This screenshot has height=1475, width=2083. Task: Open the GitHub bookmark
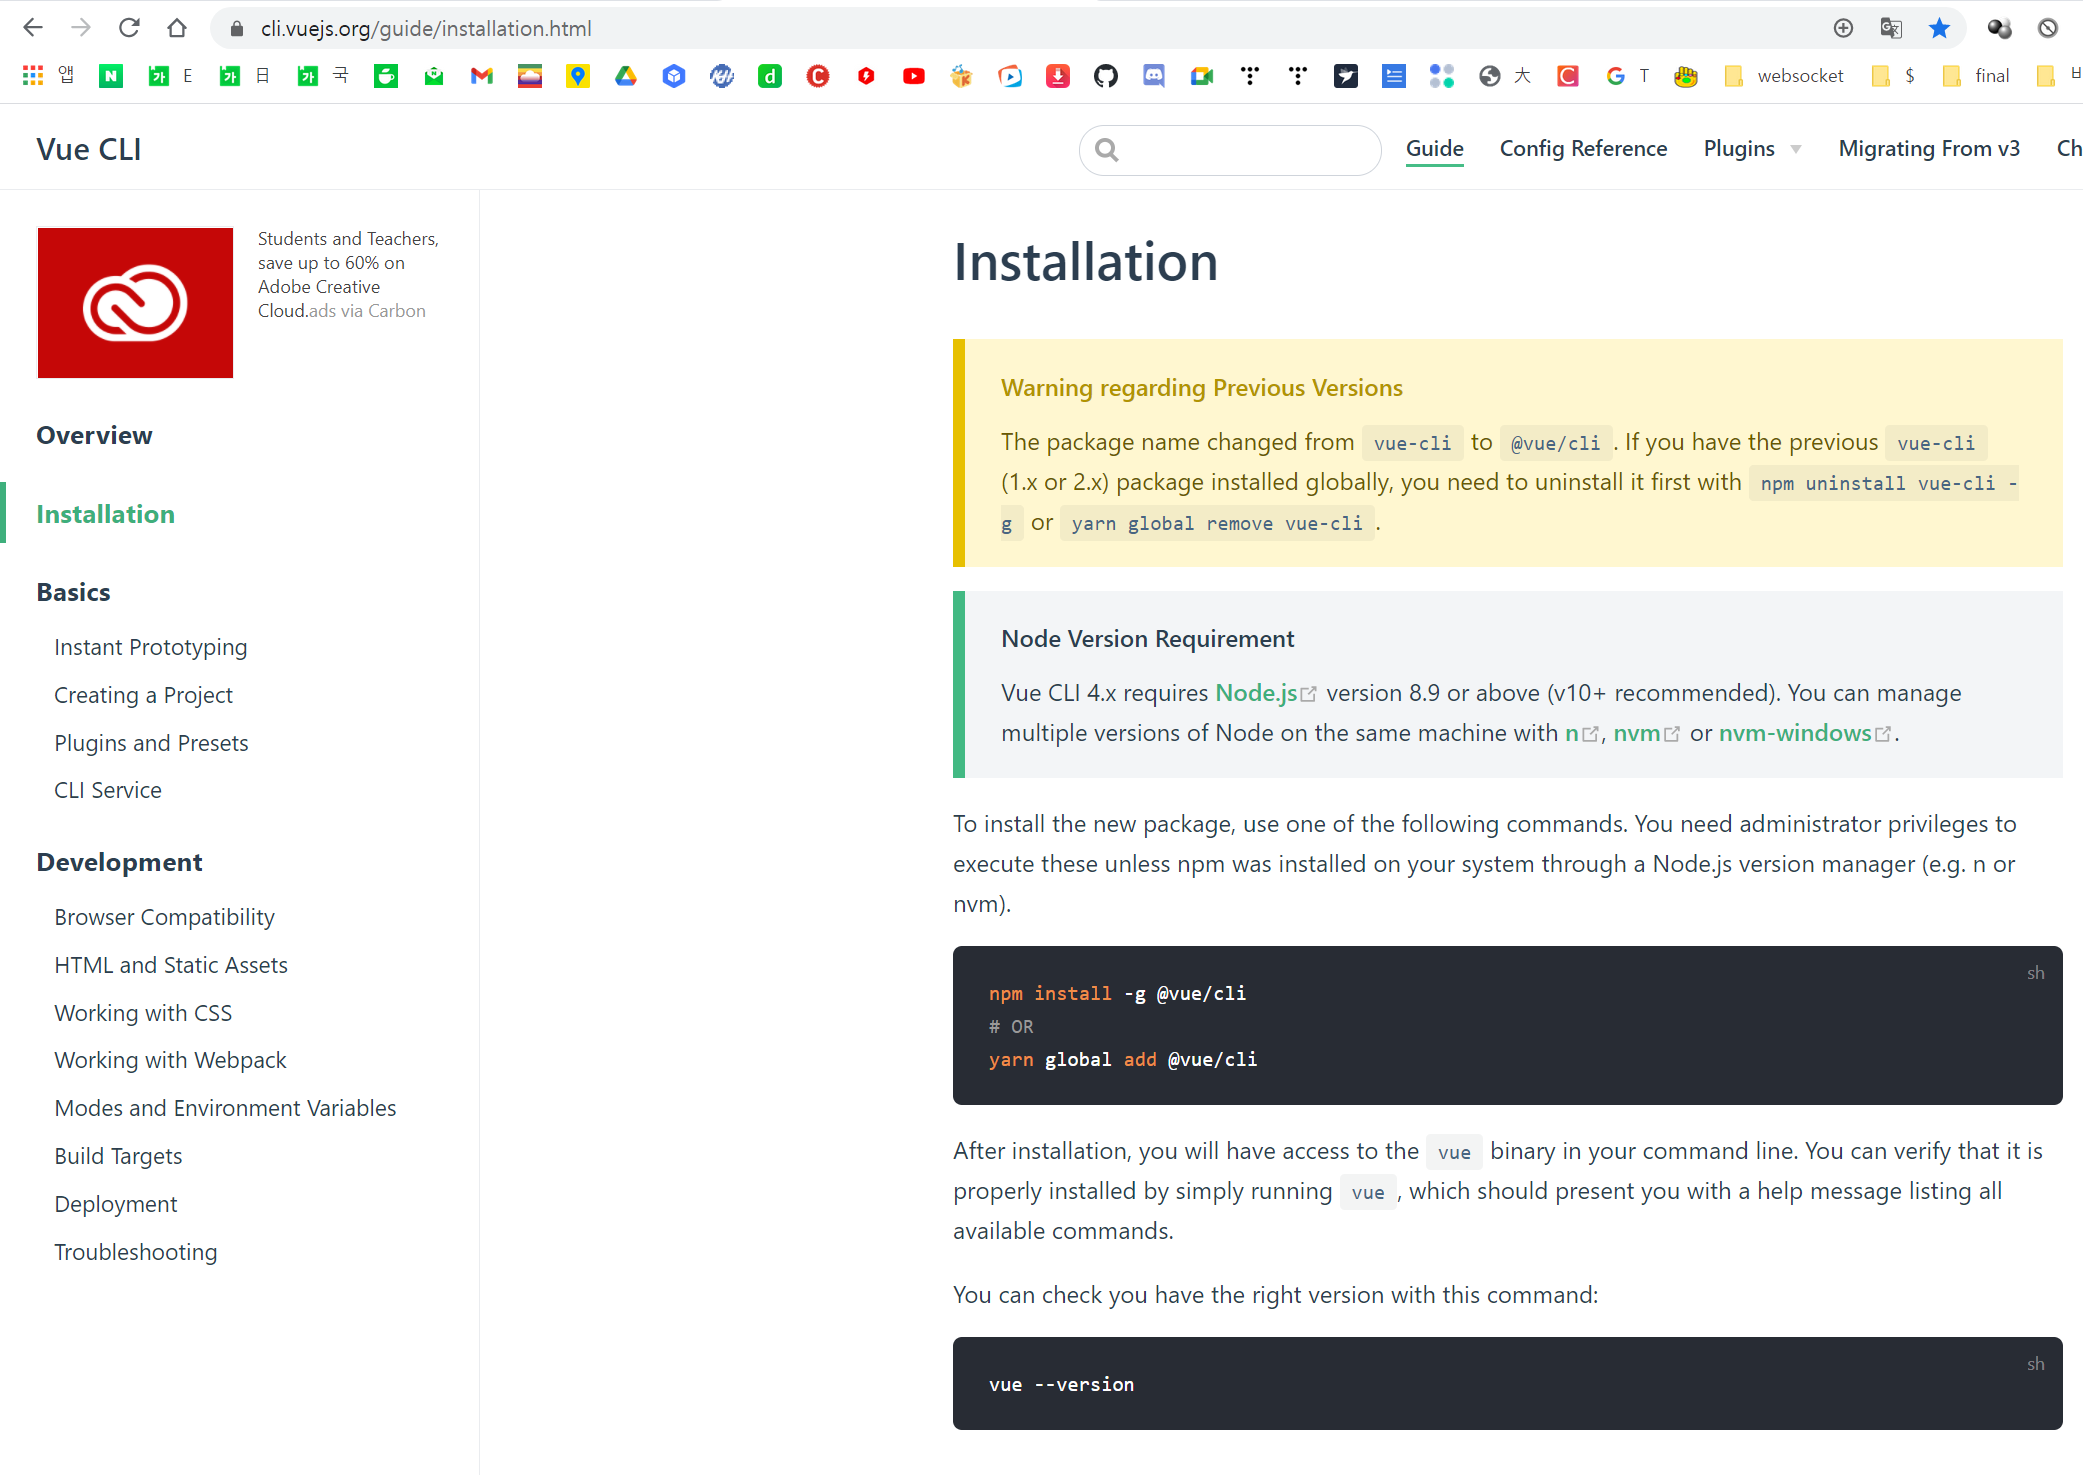click(1105, 76)
